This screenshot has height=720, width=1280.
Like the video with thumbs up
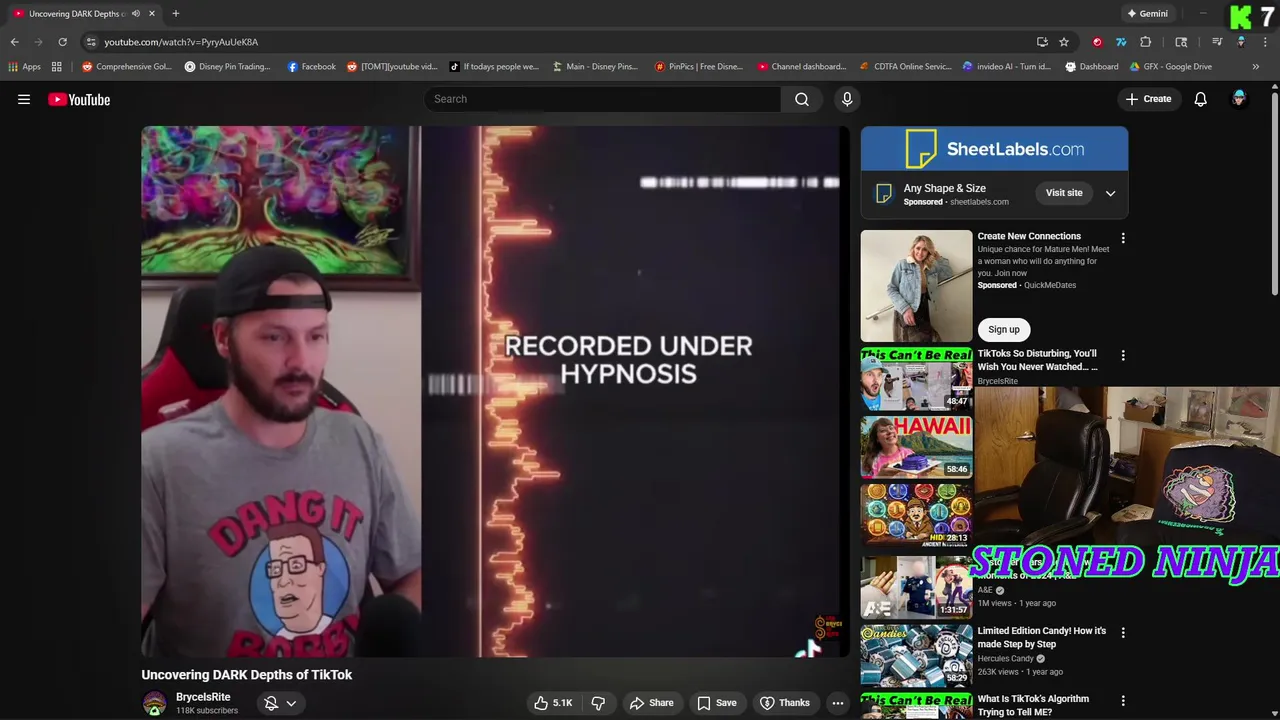click(553, 703)
